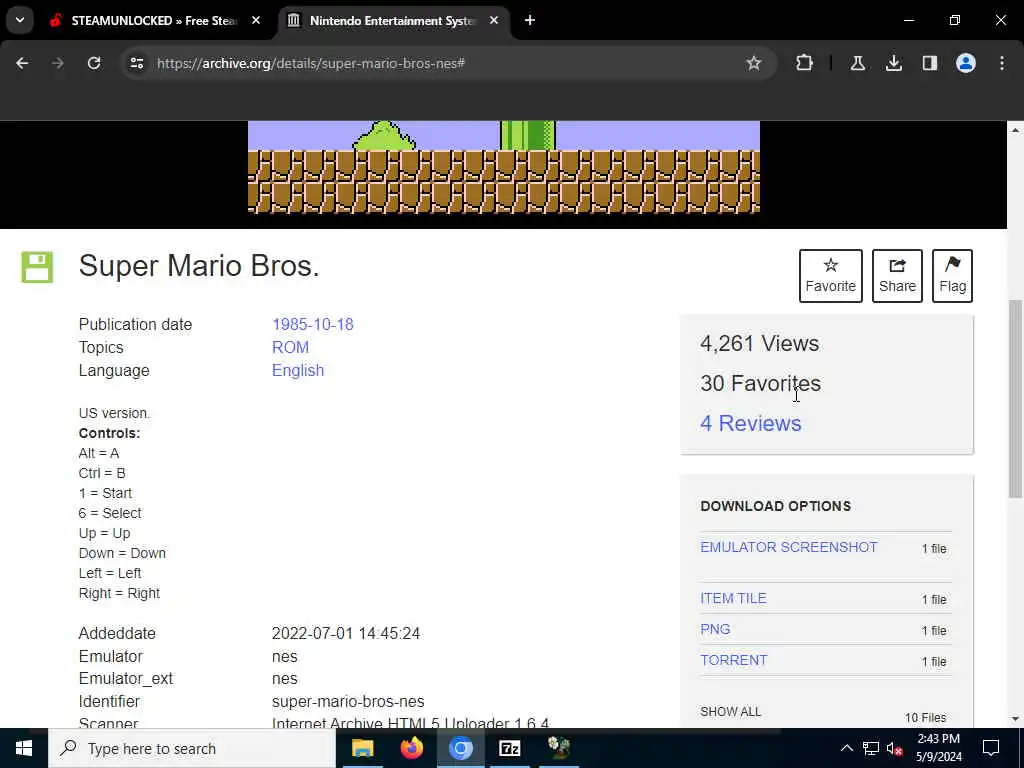The width and height of the screenshot is (1024, 768).
Task: Open the Windows Start menu
Action: [24, 748]
